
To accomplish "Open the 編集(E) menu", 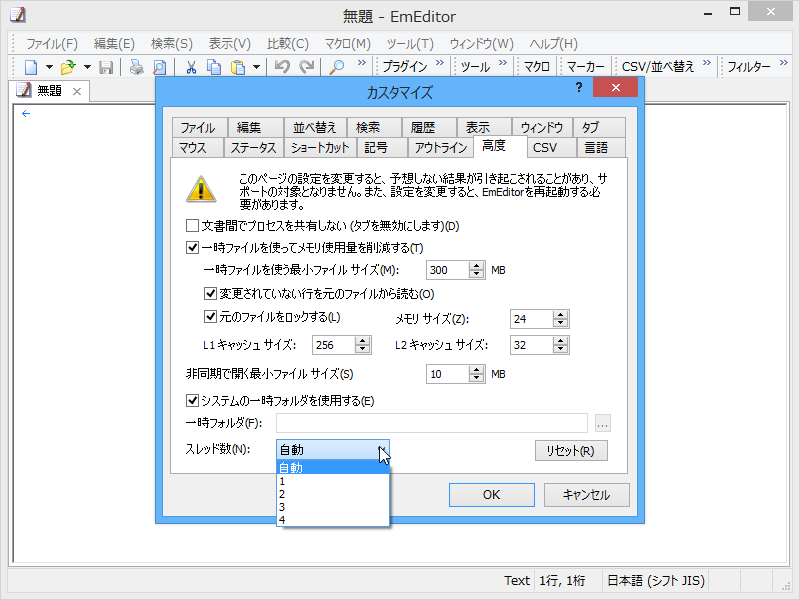I will tap(114, 44).
